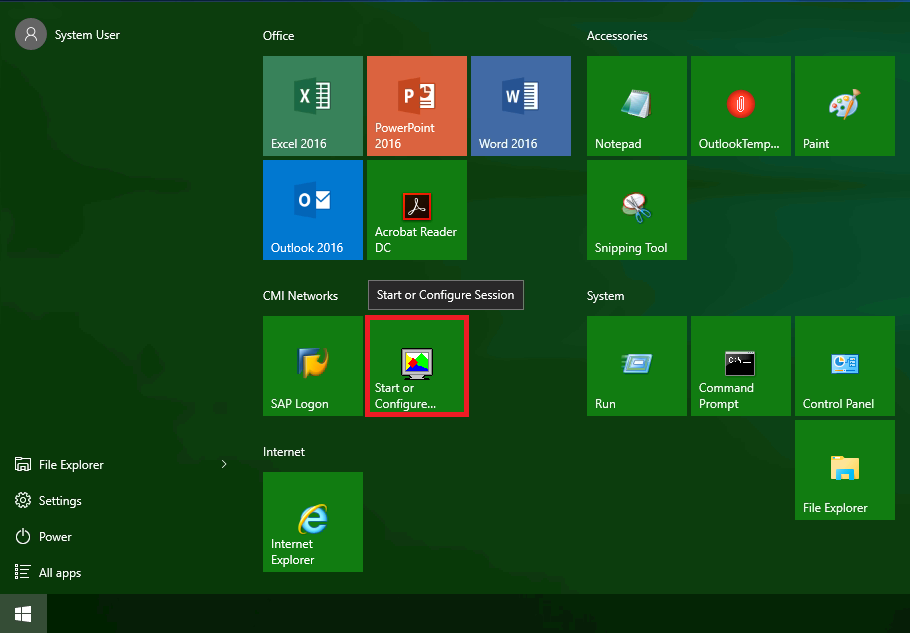Click the System User account avatar
The height and width of the screenshot is (633, 910).
31,34
